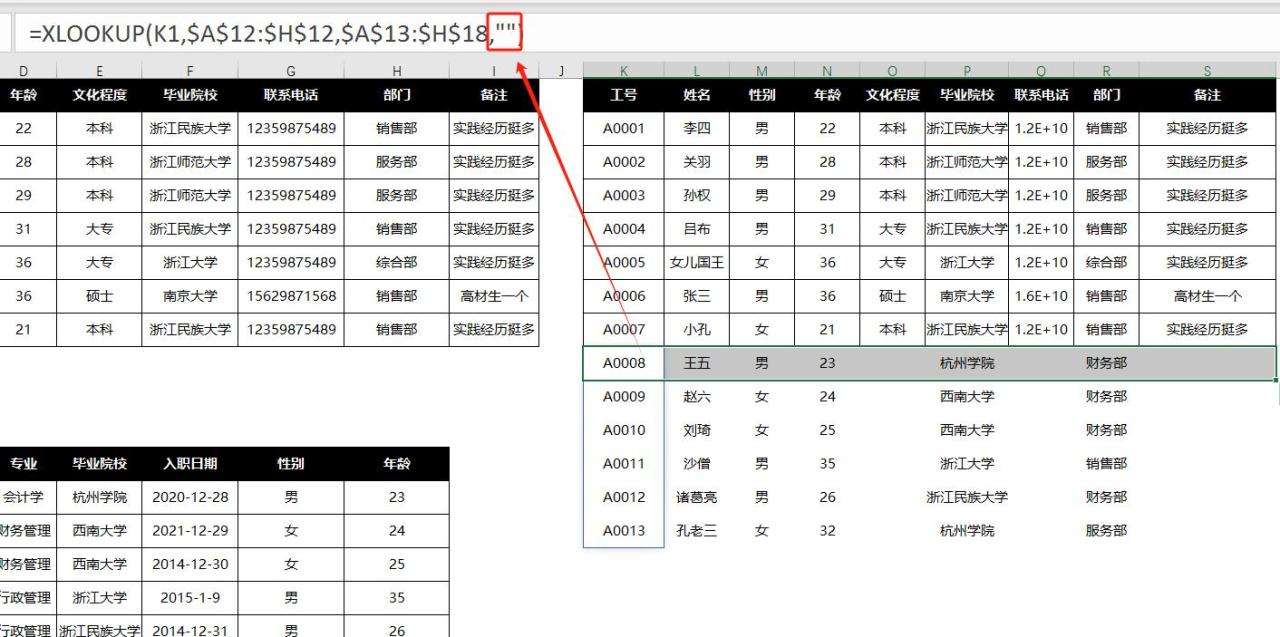This screenshot has height=637, width=1280.
Task: Click 服务部 in the A0013 row
Action: coord(1106,531)
